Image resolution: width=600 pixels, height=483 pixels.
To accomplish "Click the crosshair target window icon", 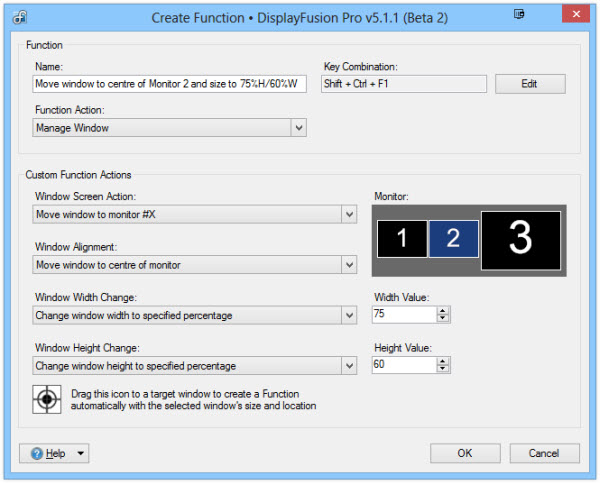I will coord(47,399).
